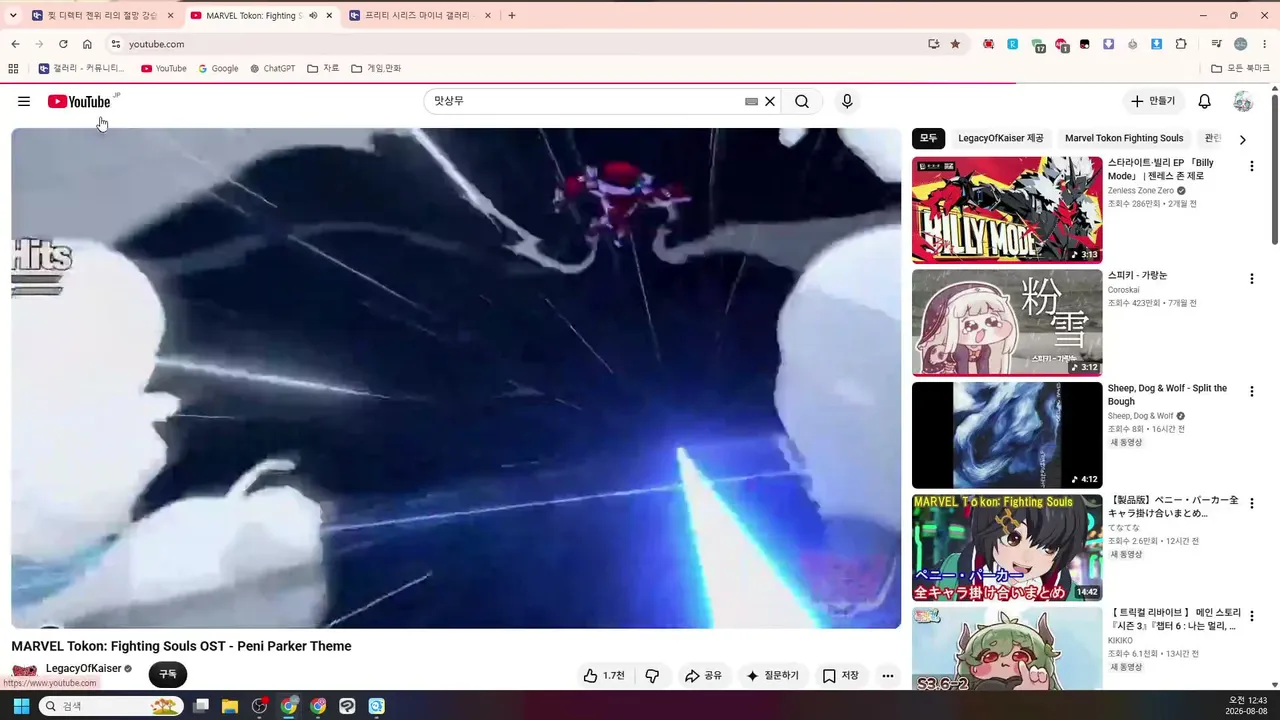
Task: Open the browser home page
Action: pos(87,44)
